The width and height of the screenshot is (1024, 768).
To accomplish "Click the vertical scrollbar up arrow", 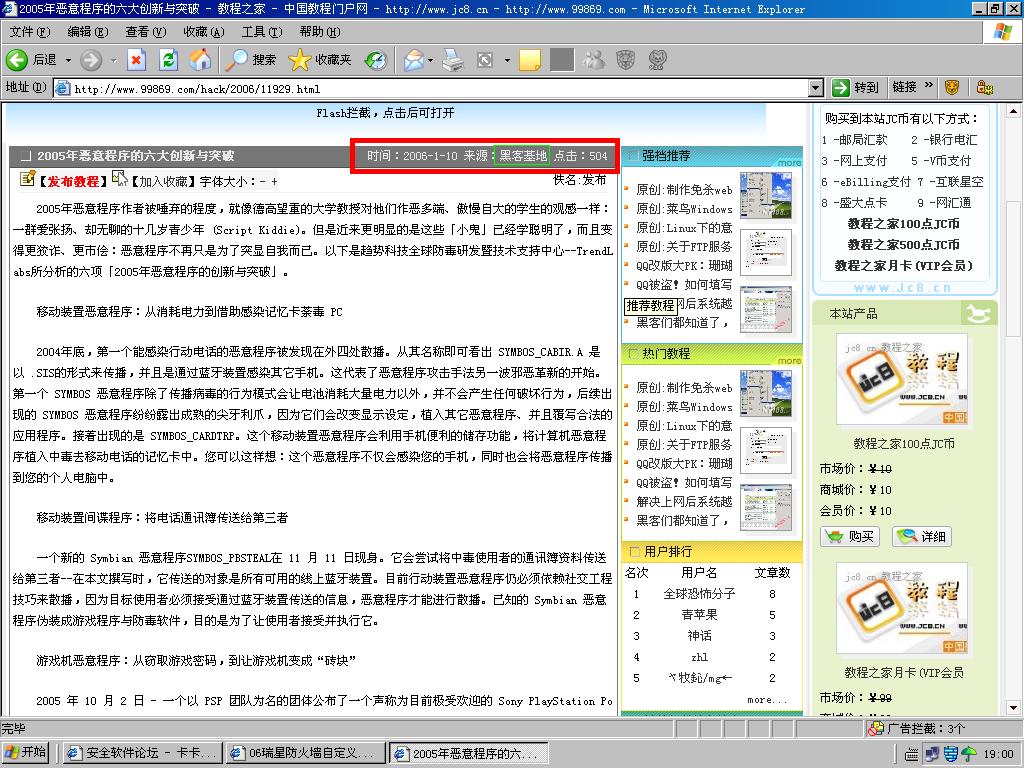I will click(1013, 111).
